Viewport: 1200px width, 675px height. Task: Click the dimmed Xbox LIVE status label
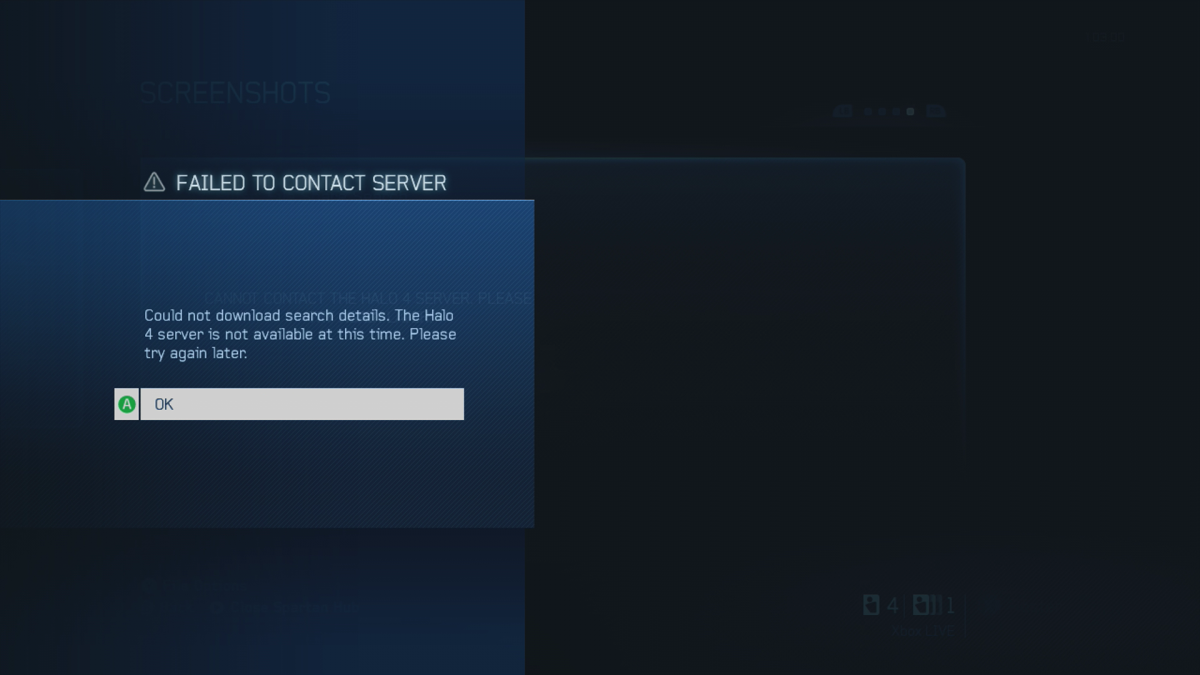(x=922, y=631)
